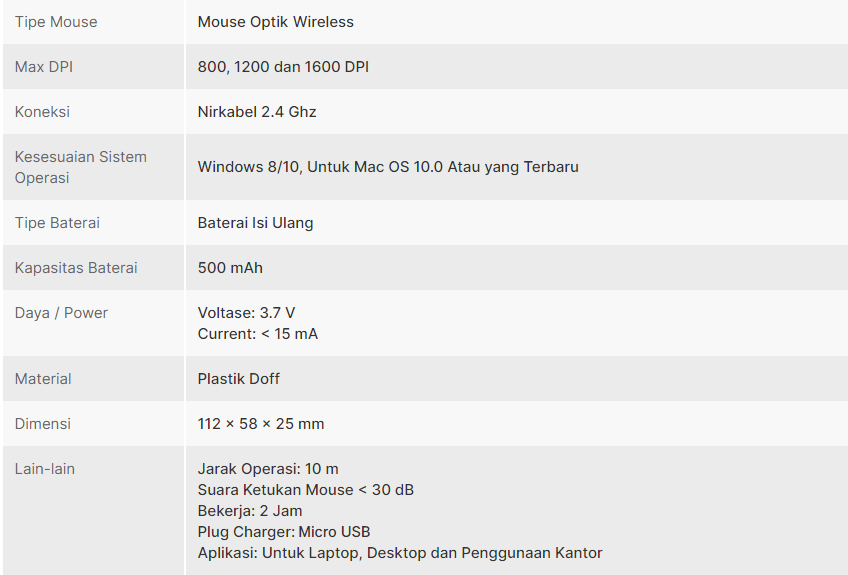848x575 pixels.
Task: Click the "Nirkabel 2.4 Ghz" value
Action: (257, 112)
